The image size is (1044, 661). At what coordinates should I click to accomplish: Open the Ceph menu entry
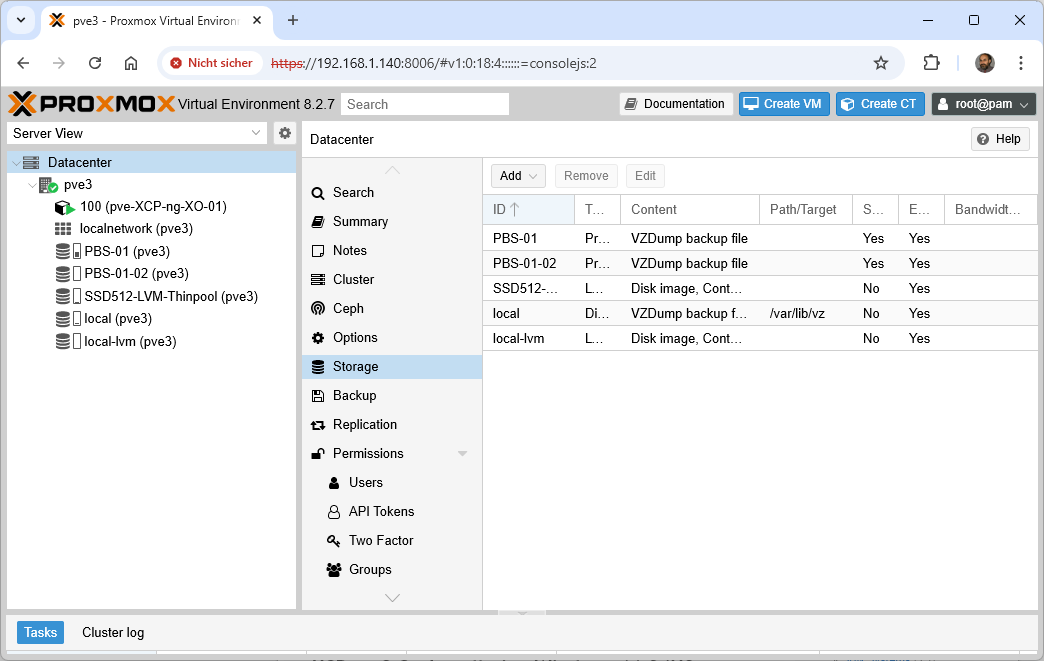pos(348,309)
